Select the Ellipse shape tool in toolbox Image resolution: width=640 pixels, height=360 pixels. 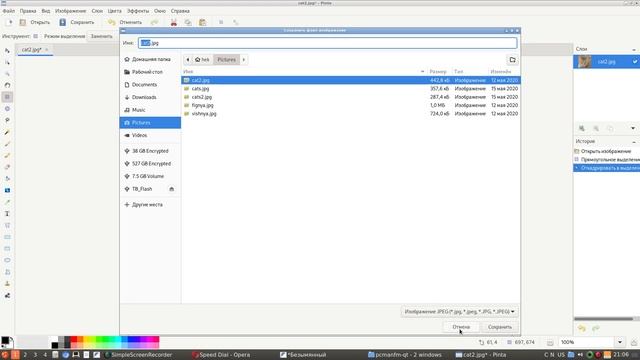7,260
